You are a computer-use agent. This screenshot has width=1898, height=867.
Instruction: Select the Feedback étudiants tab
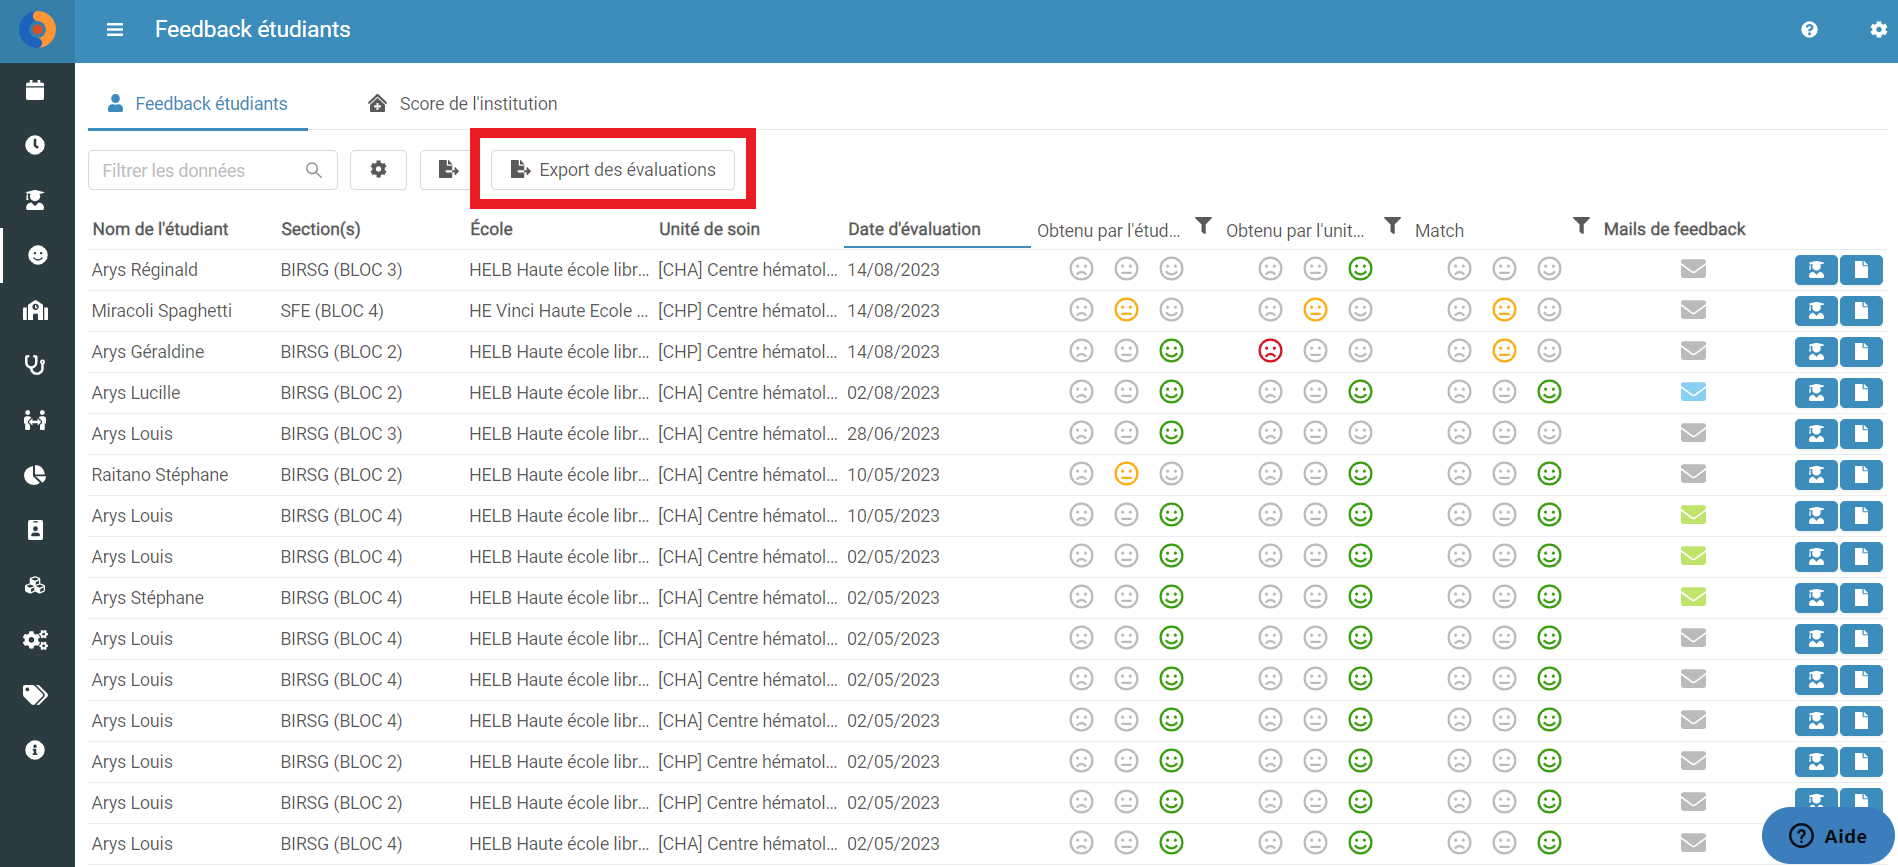pyautogui.click(x=197, y=104)
